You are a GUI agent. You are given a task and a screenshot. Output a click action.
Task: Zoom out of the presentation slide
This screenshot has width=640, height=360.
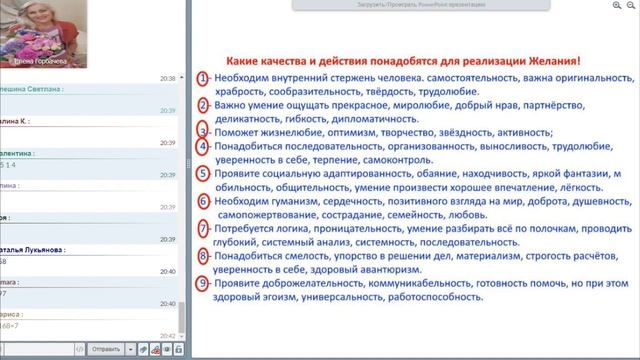point(631,5)
